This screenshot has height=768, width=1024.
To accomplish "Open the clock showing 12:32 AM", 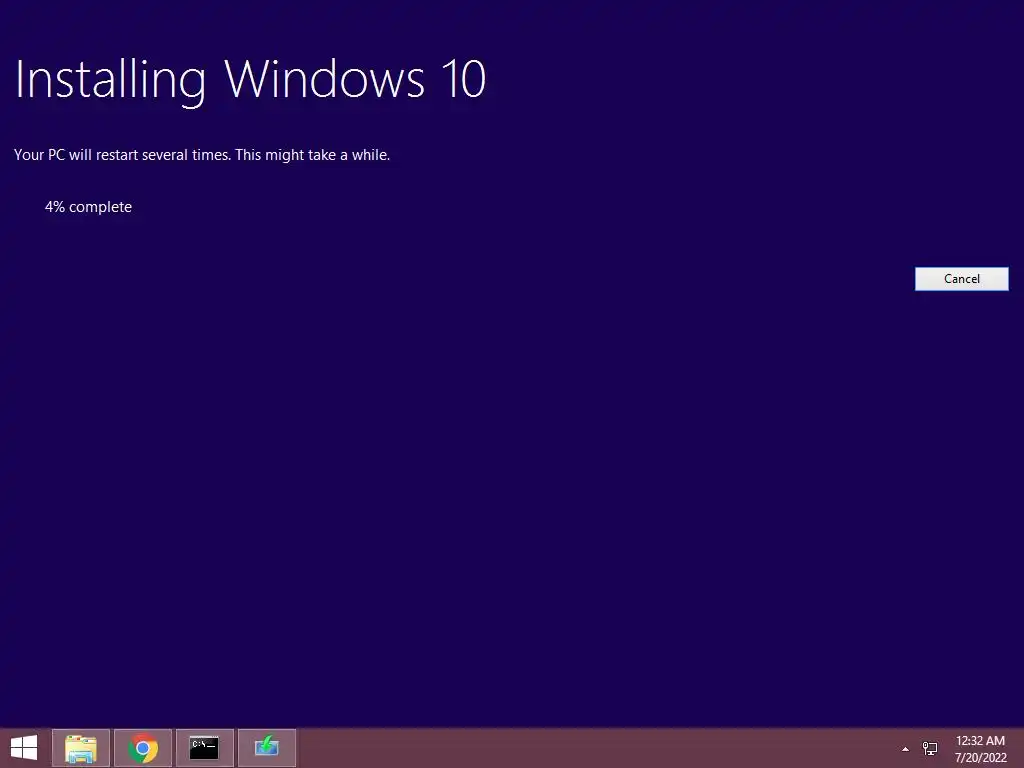I will pyautogui.click(x=980, y=748).
